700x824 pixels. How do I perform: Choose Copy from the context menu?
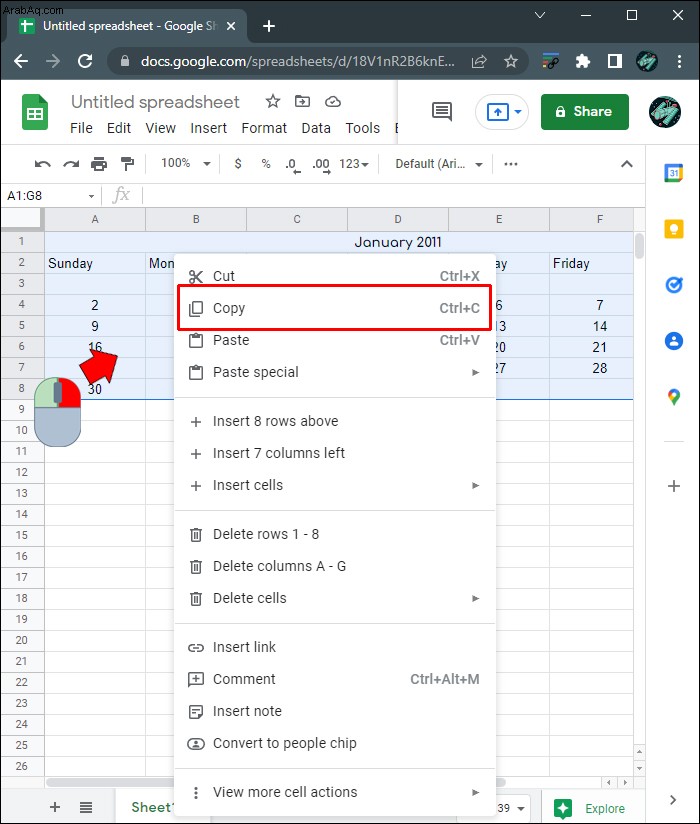335,308
